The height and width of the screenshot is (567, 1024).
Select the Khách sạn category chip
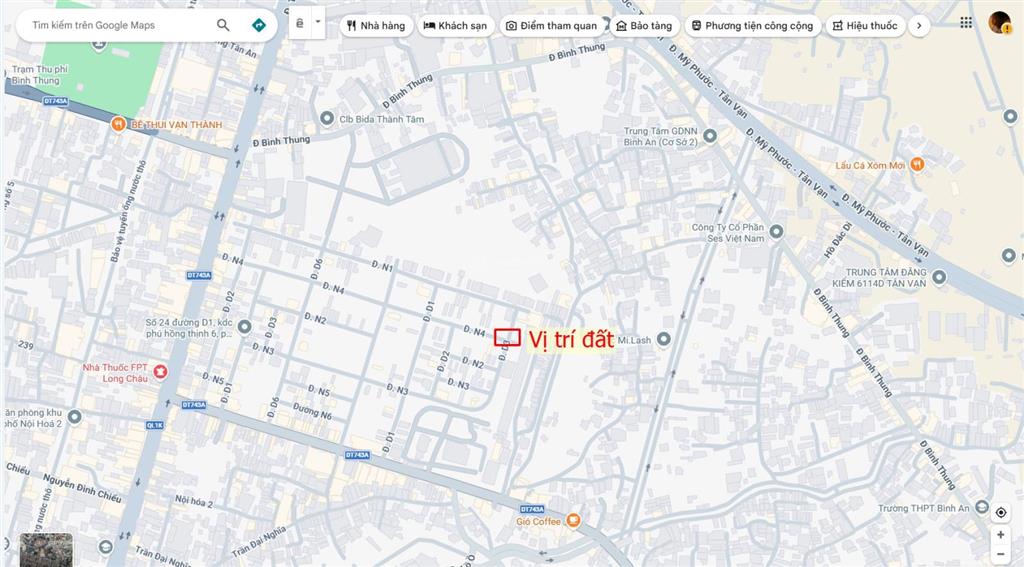(455, 25)
